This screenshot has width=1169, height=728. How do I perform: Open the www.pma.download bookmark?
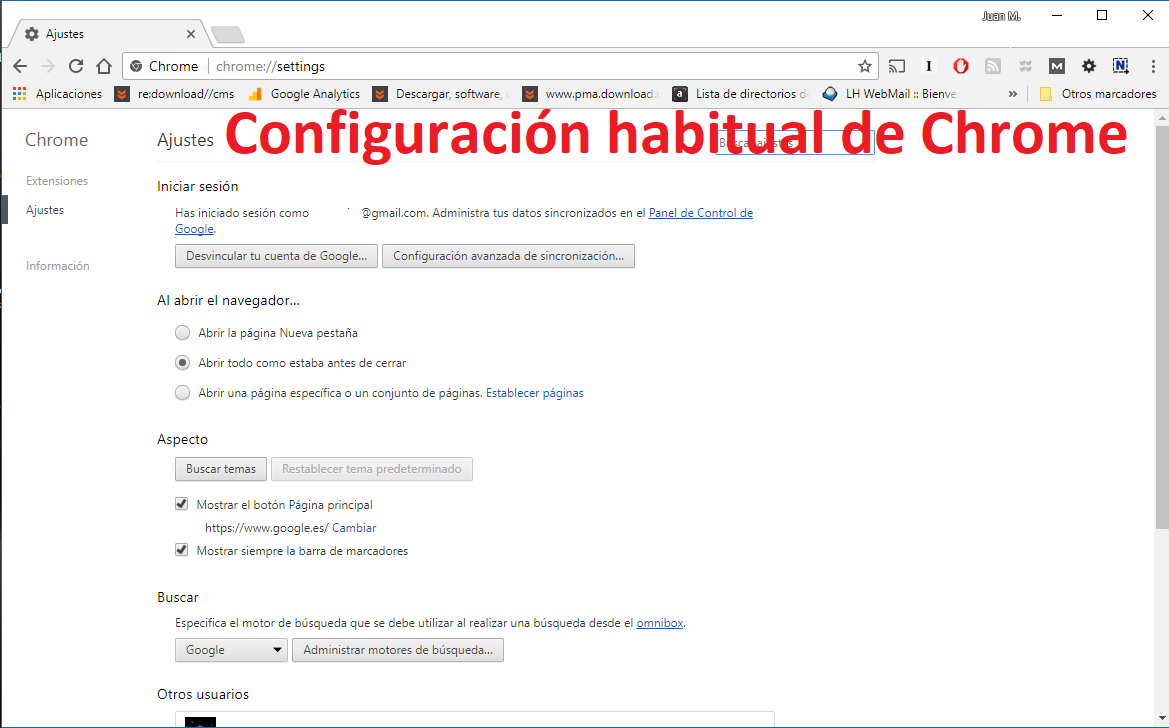click(x=590, y=94)
